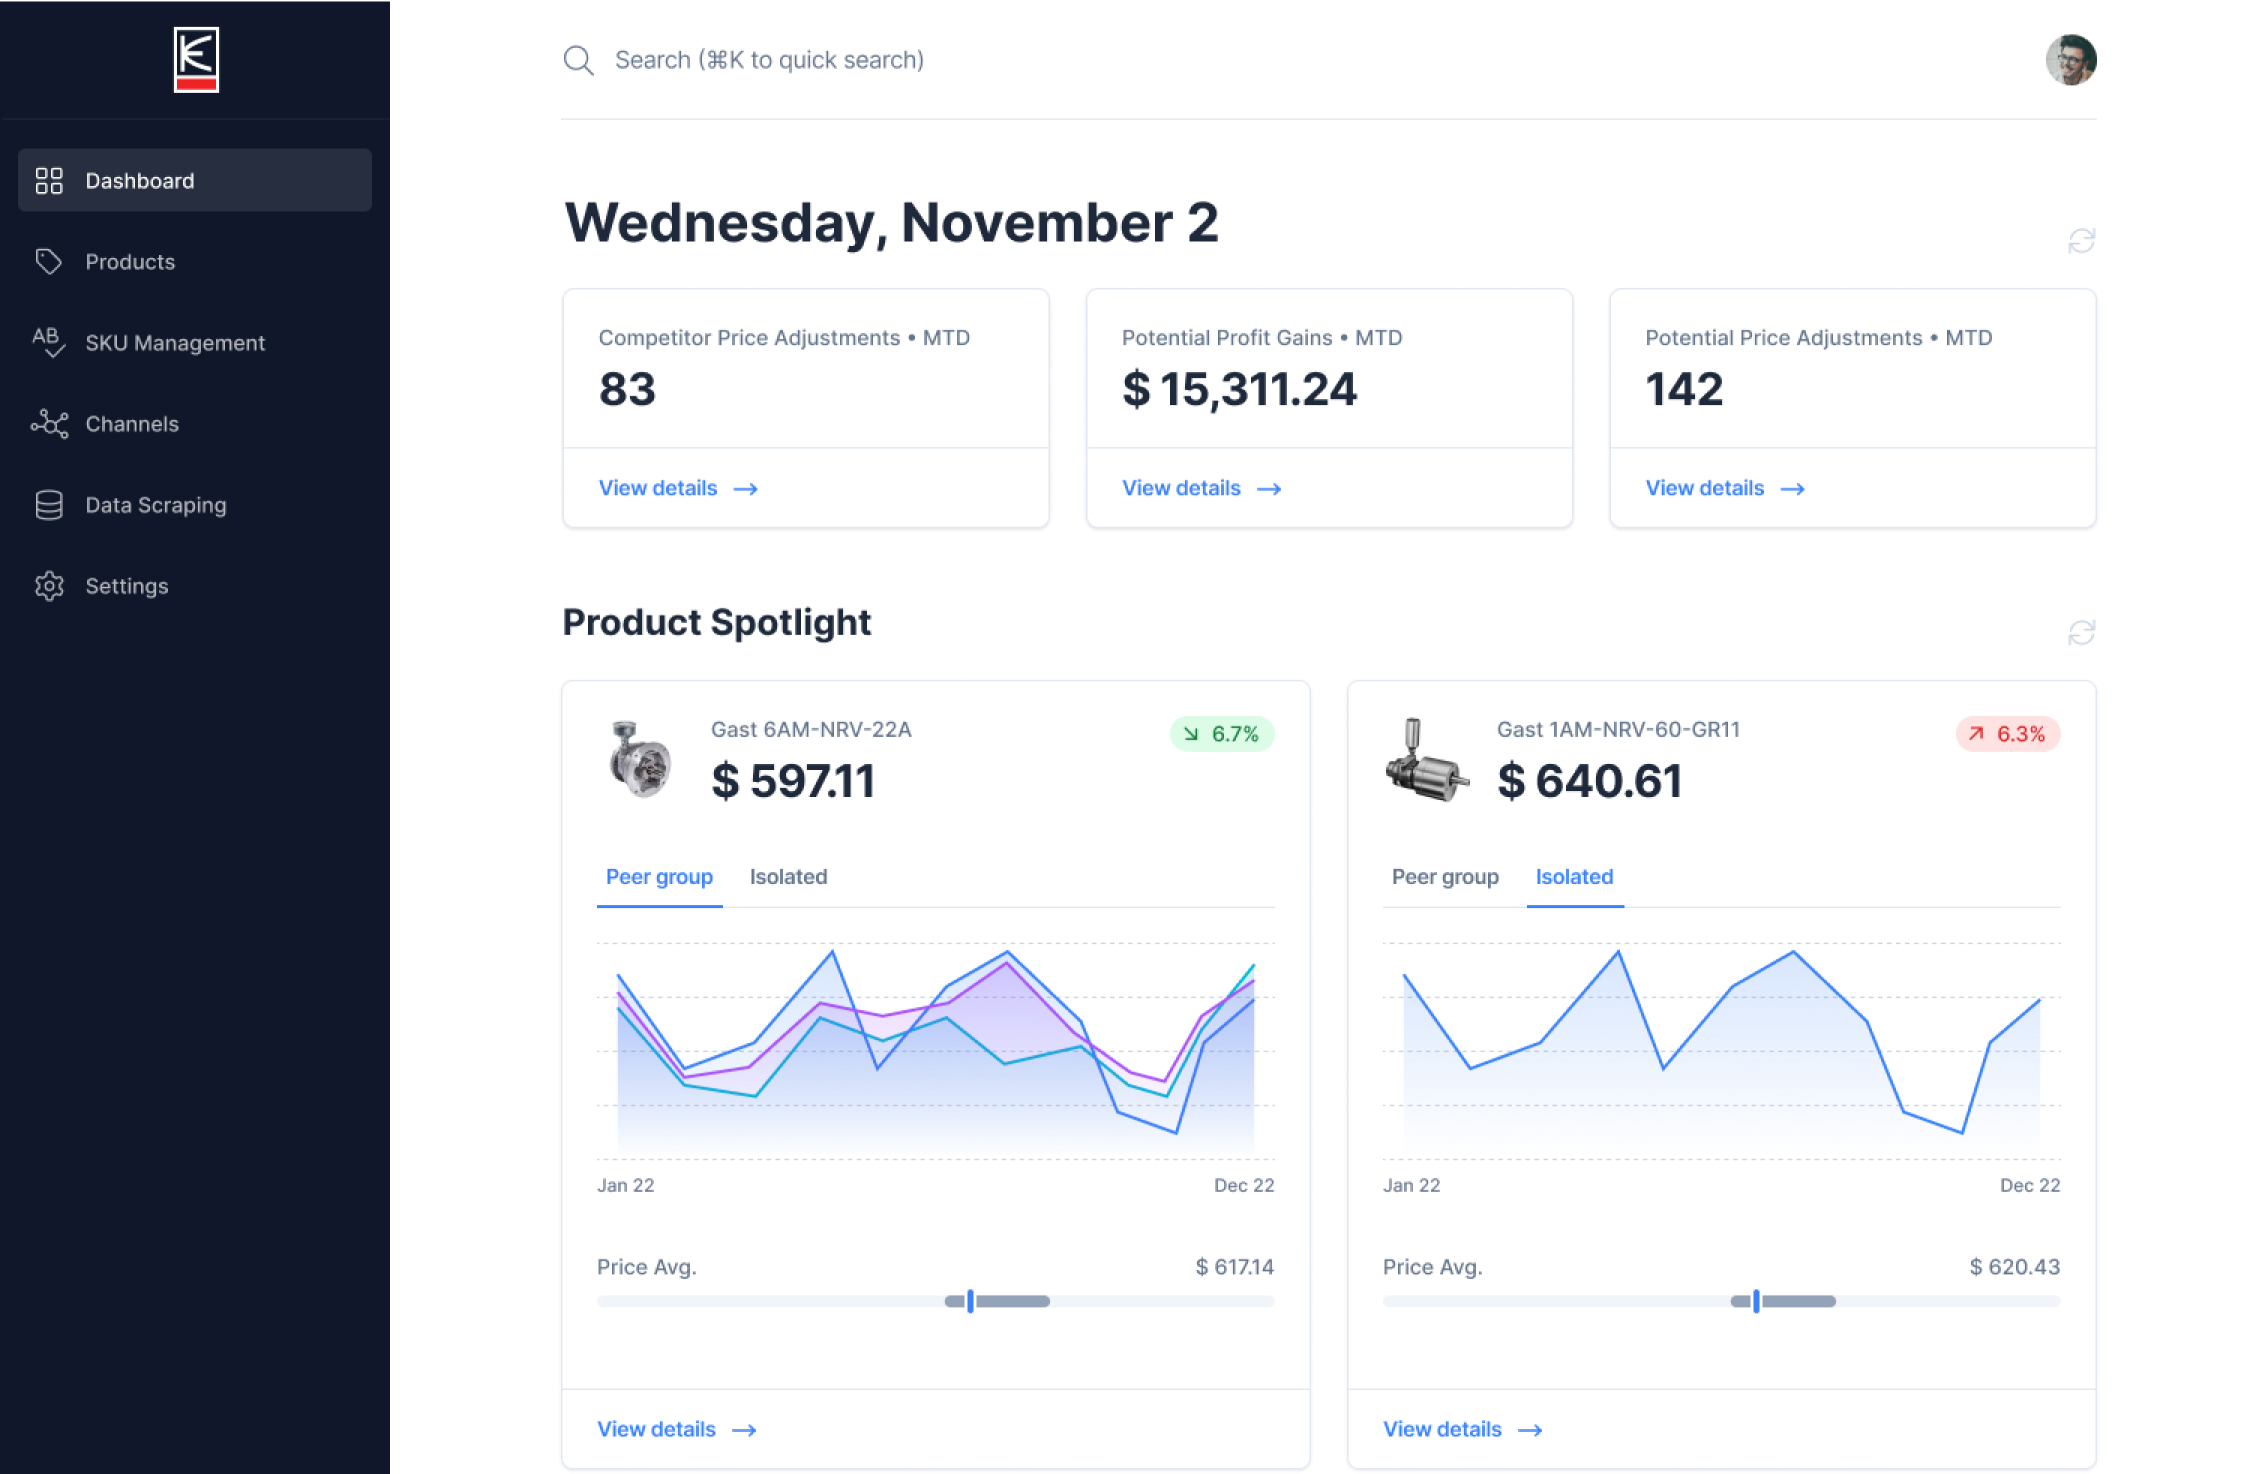
Task: Refresh the Product Spotlight section
Action: pyautogui.click(x=2081, y=632)
